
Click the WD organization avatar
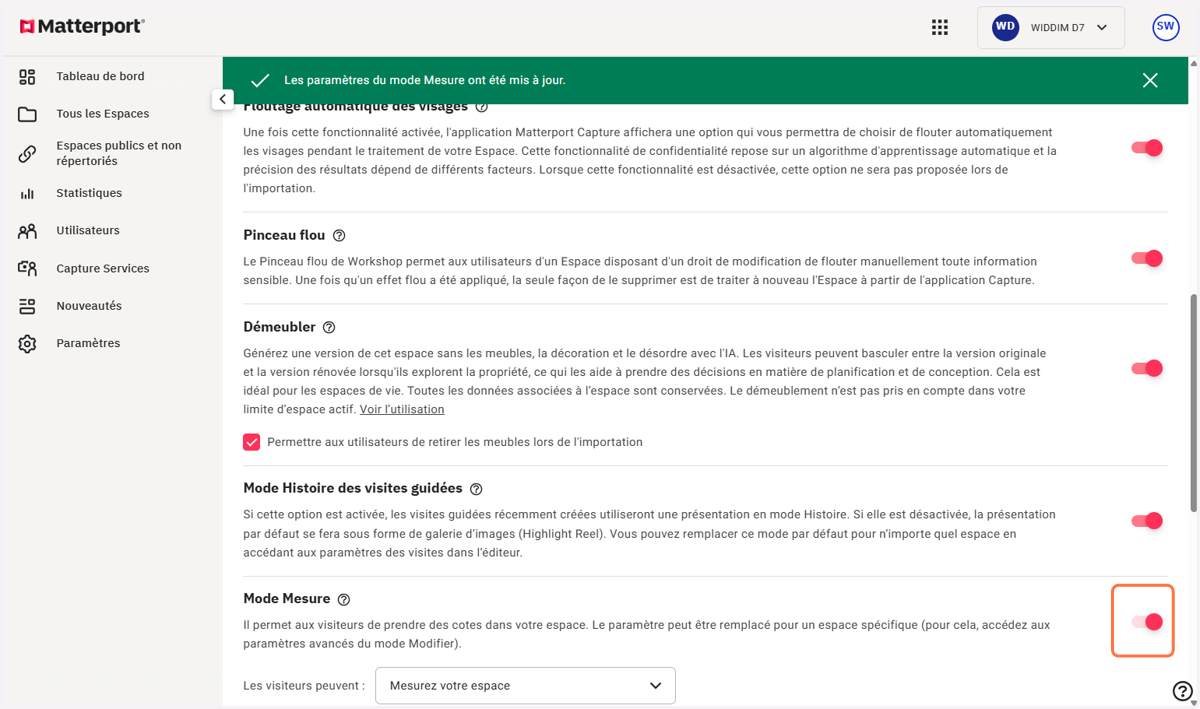1005,28
